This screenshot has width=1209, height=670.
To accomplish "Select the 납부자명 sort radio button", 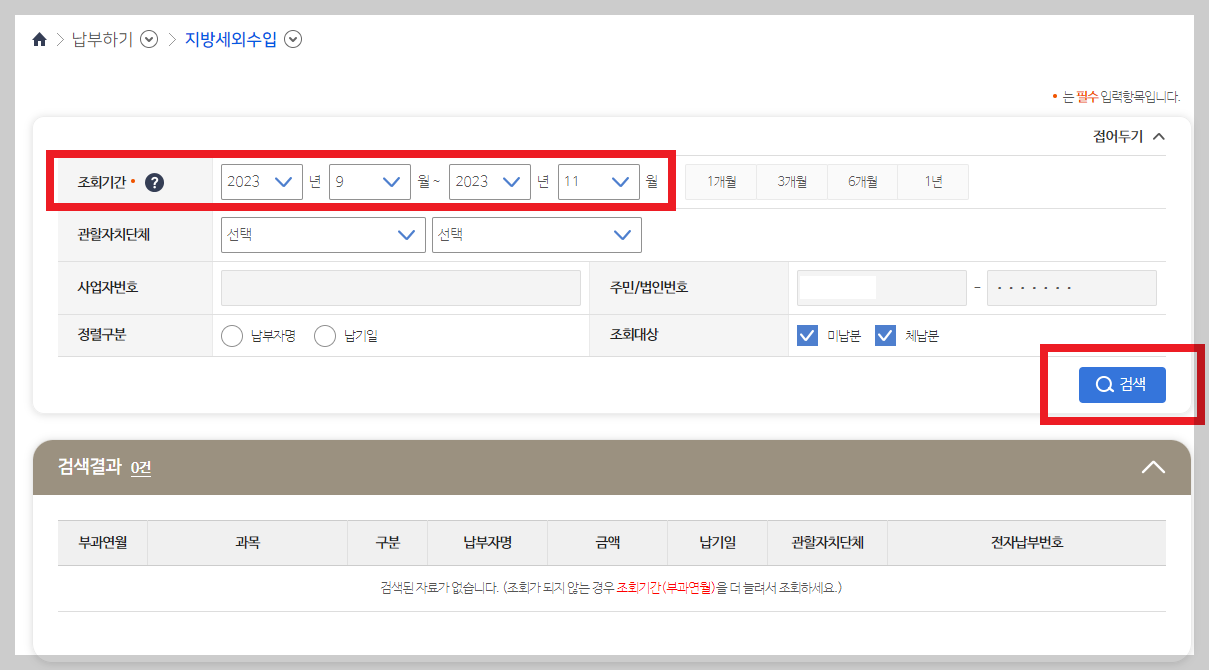I will coord(231,335).
